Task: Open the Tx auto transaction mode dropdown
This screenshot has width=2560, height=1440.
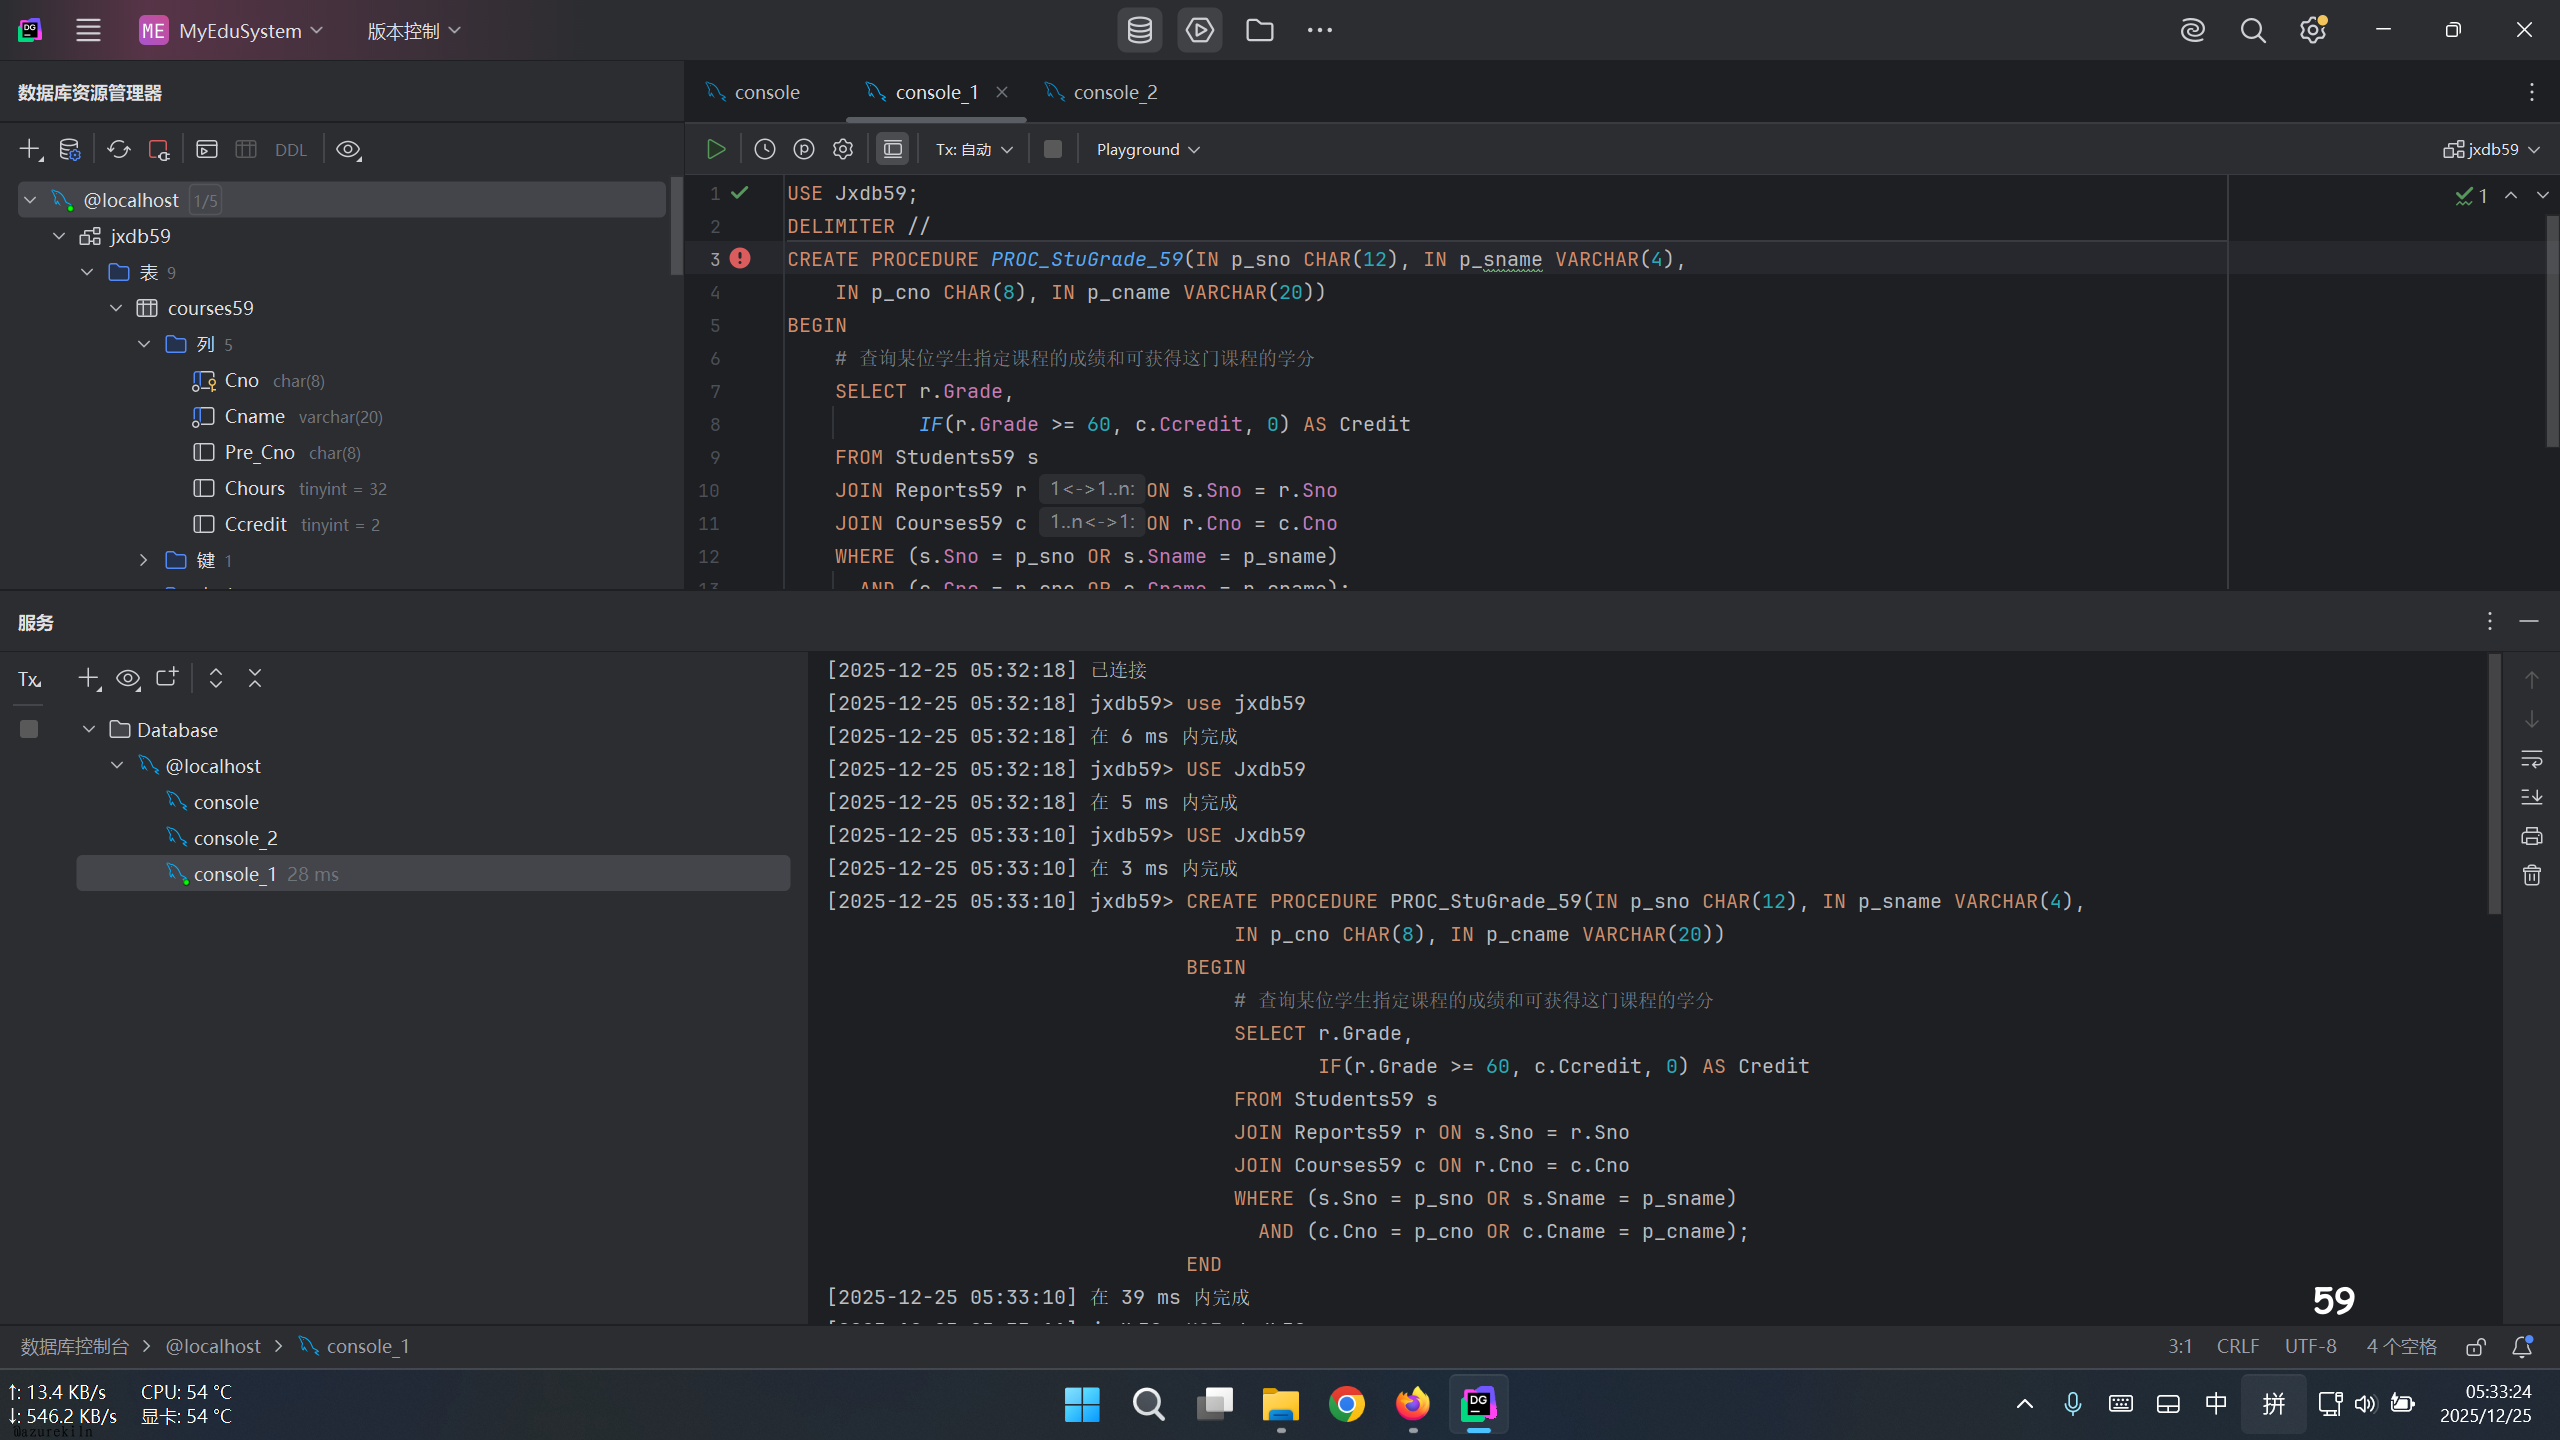Action: (x=974, y=149)
